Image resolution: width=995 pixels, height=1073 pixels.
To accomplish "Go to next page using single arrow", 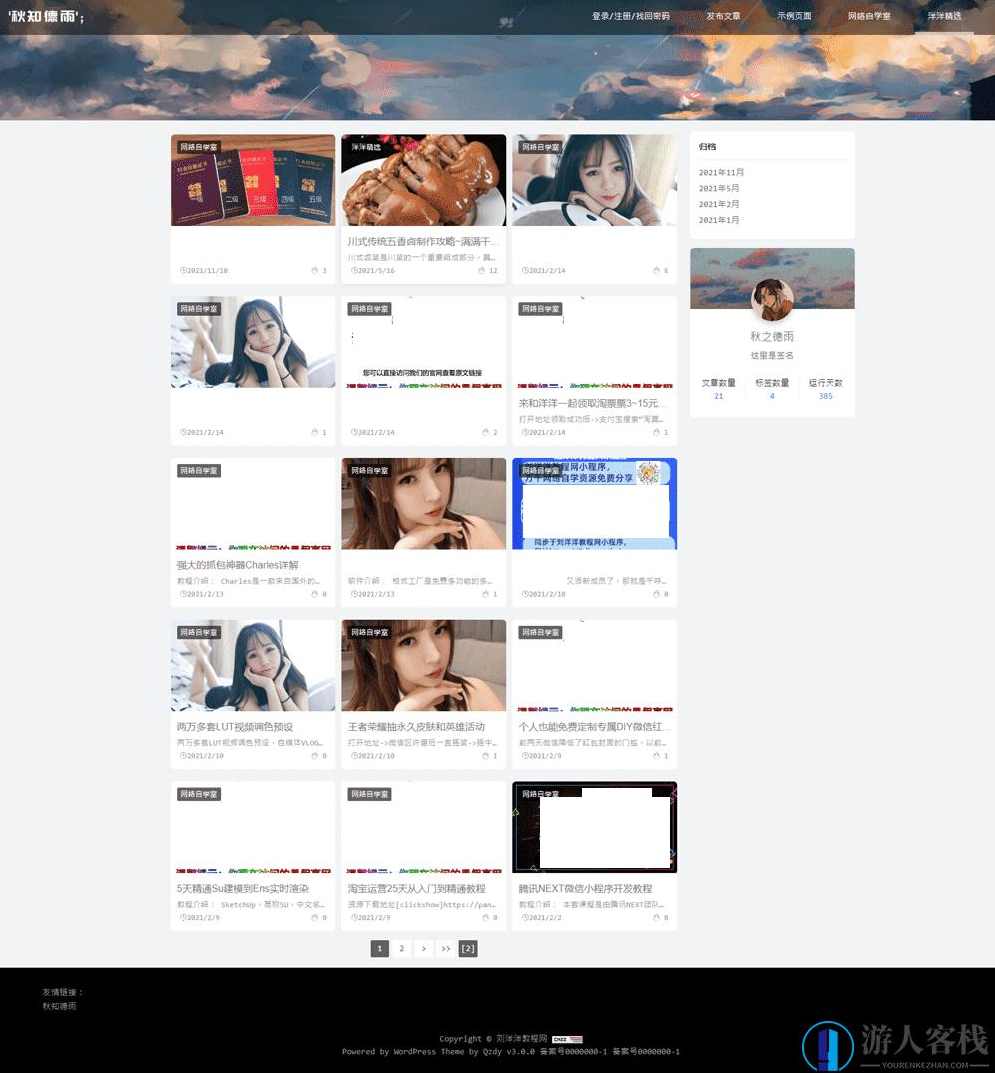I will point(424,948).
